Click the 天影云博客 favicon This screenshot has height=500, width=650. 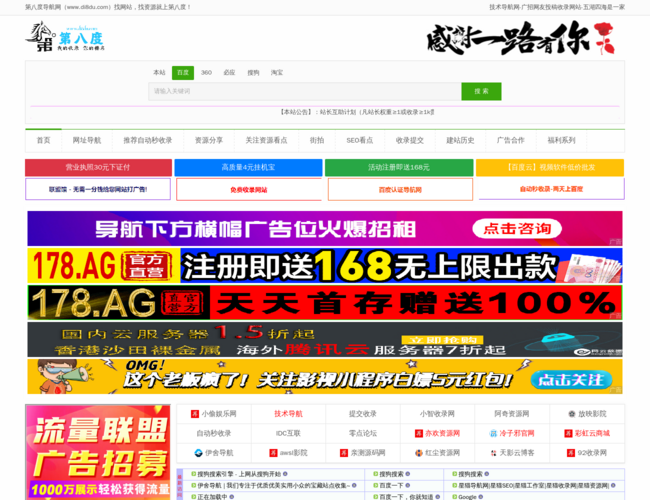pos(493,453)
